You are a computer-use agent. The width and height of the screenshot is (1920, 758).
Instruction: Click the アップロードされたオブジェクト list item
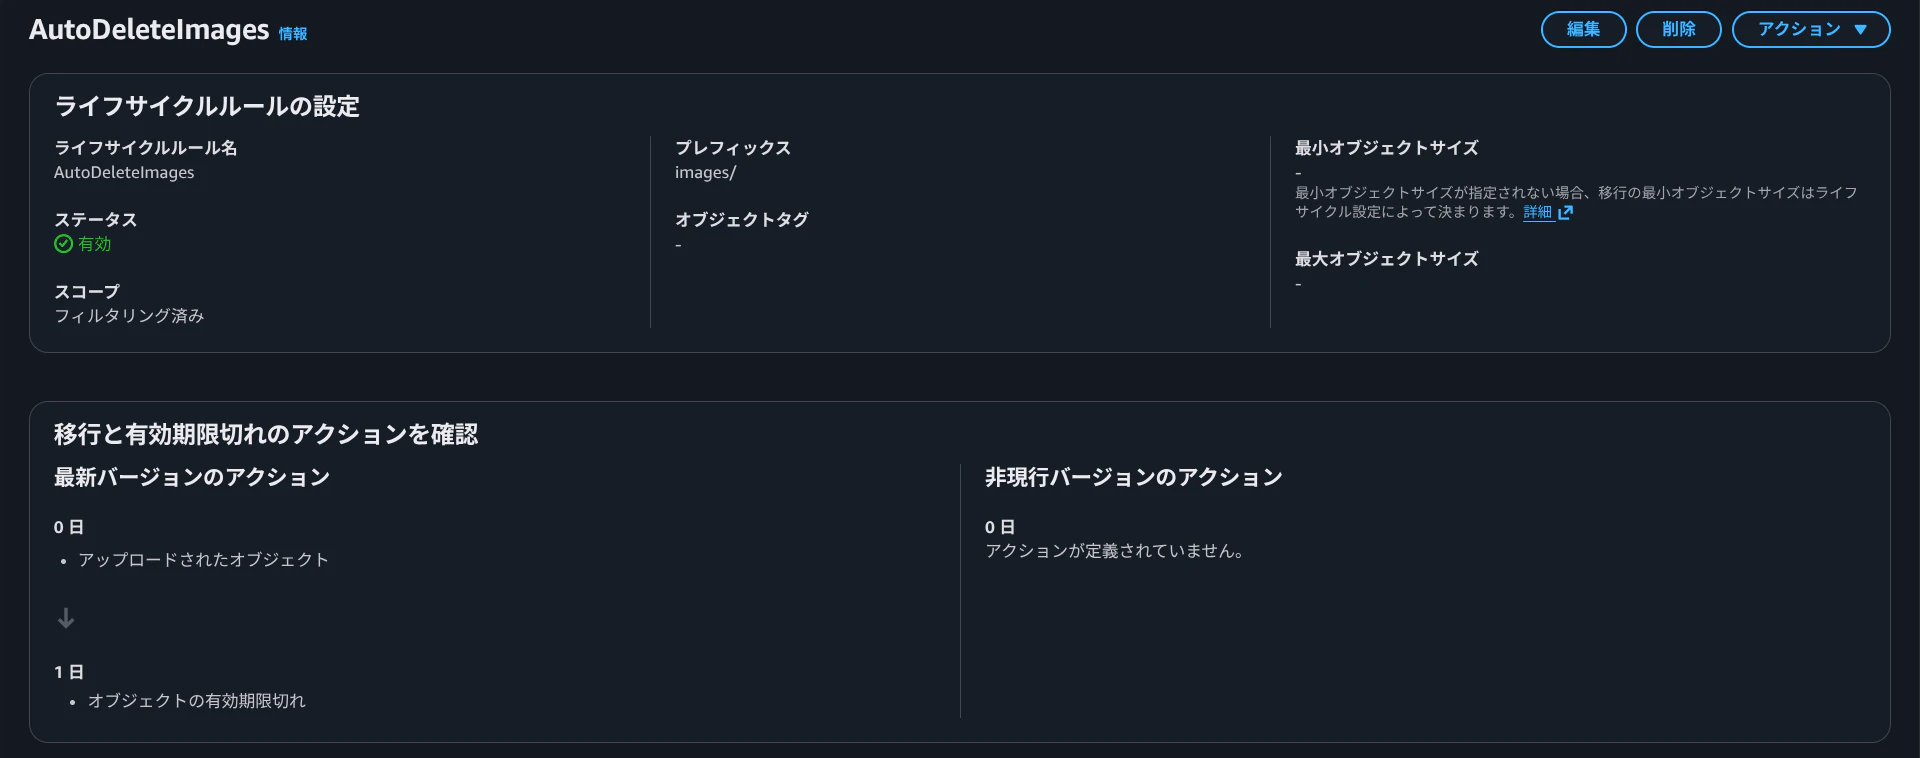click(x=203, y=560)
